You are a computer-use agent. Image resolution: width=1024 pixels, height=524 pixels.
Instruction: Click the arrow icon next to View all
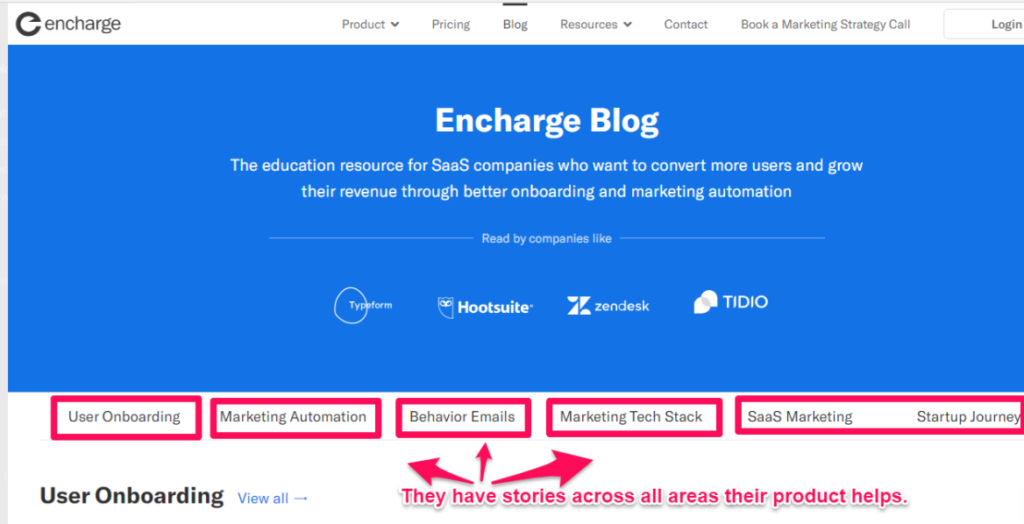[301, 498]
